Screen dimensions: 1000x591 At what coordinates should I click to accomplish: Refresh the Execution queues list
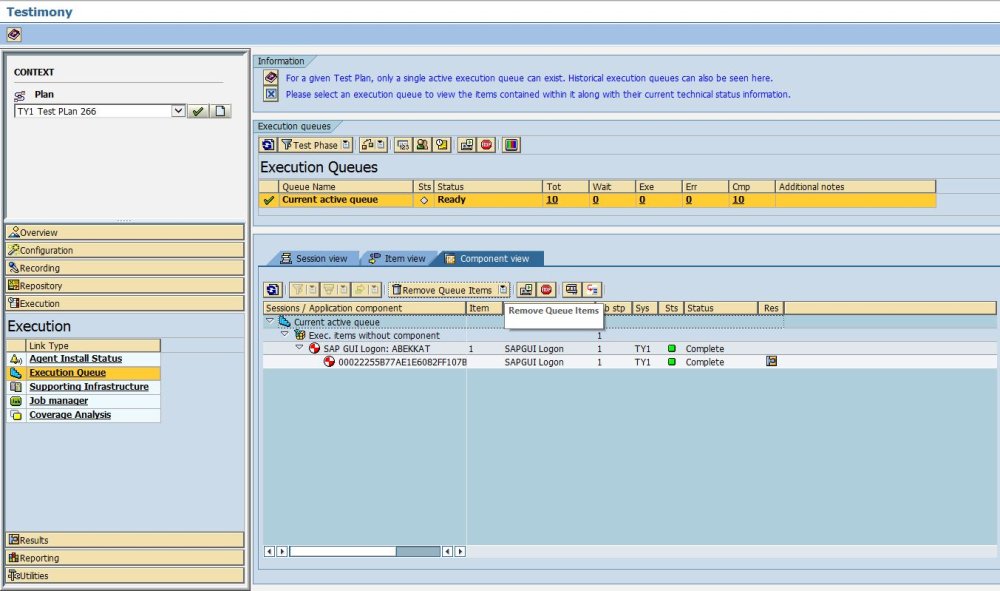(268, 145)
